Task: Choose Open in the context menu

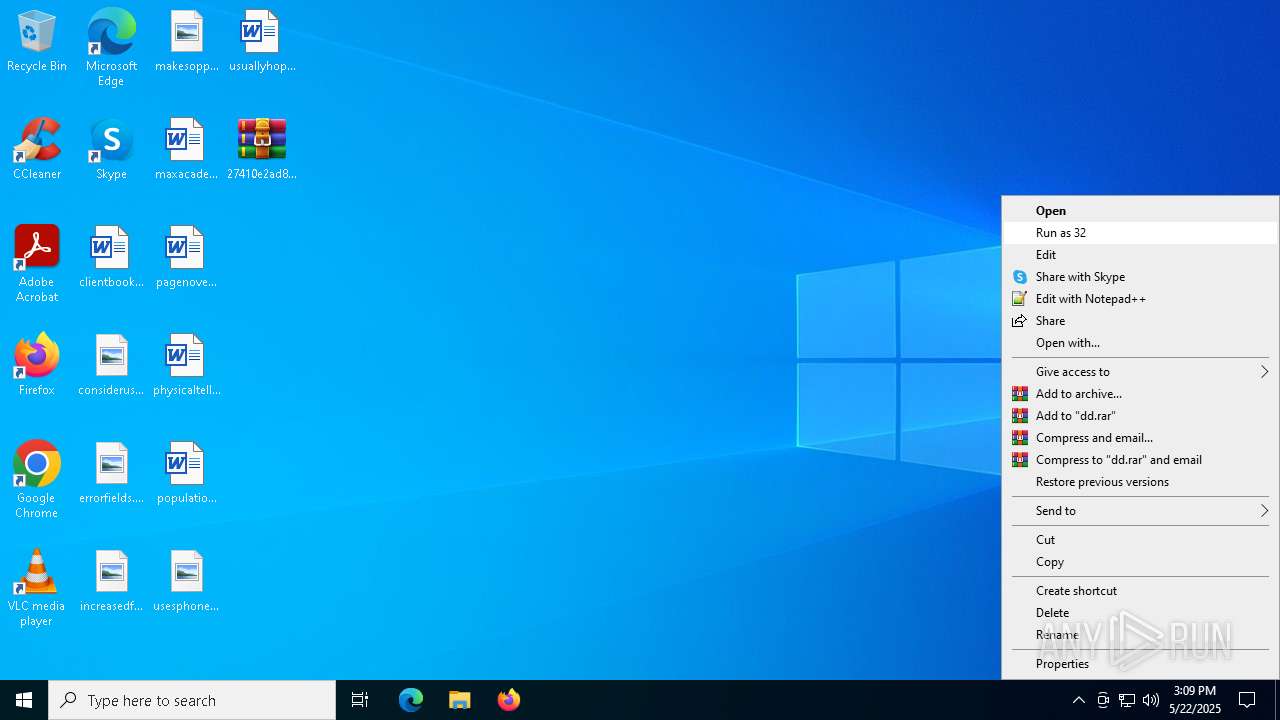Action: [x=1140, y=210]
